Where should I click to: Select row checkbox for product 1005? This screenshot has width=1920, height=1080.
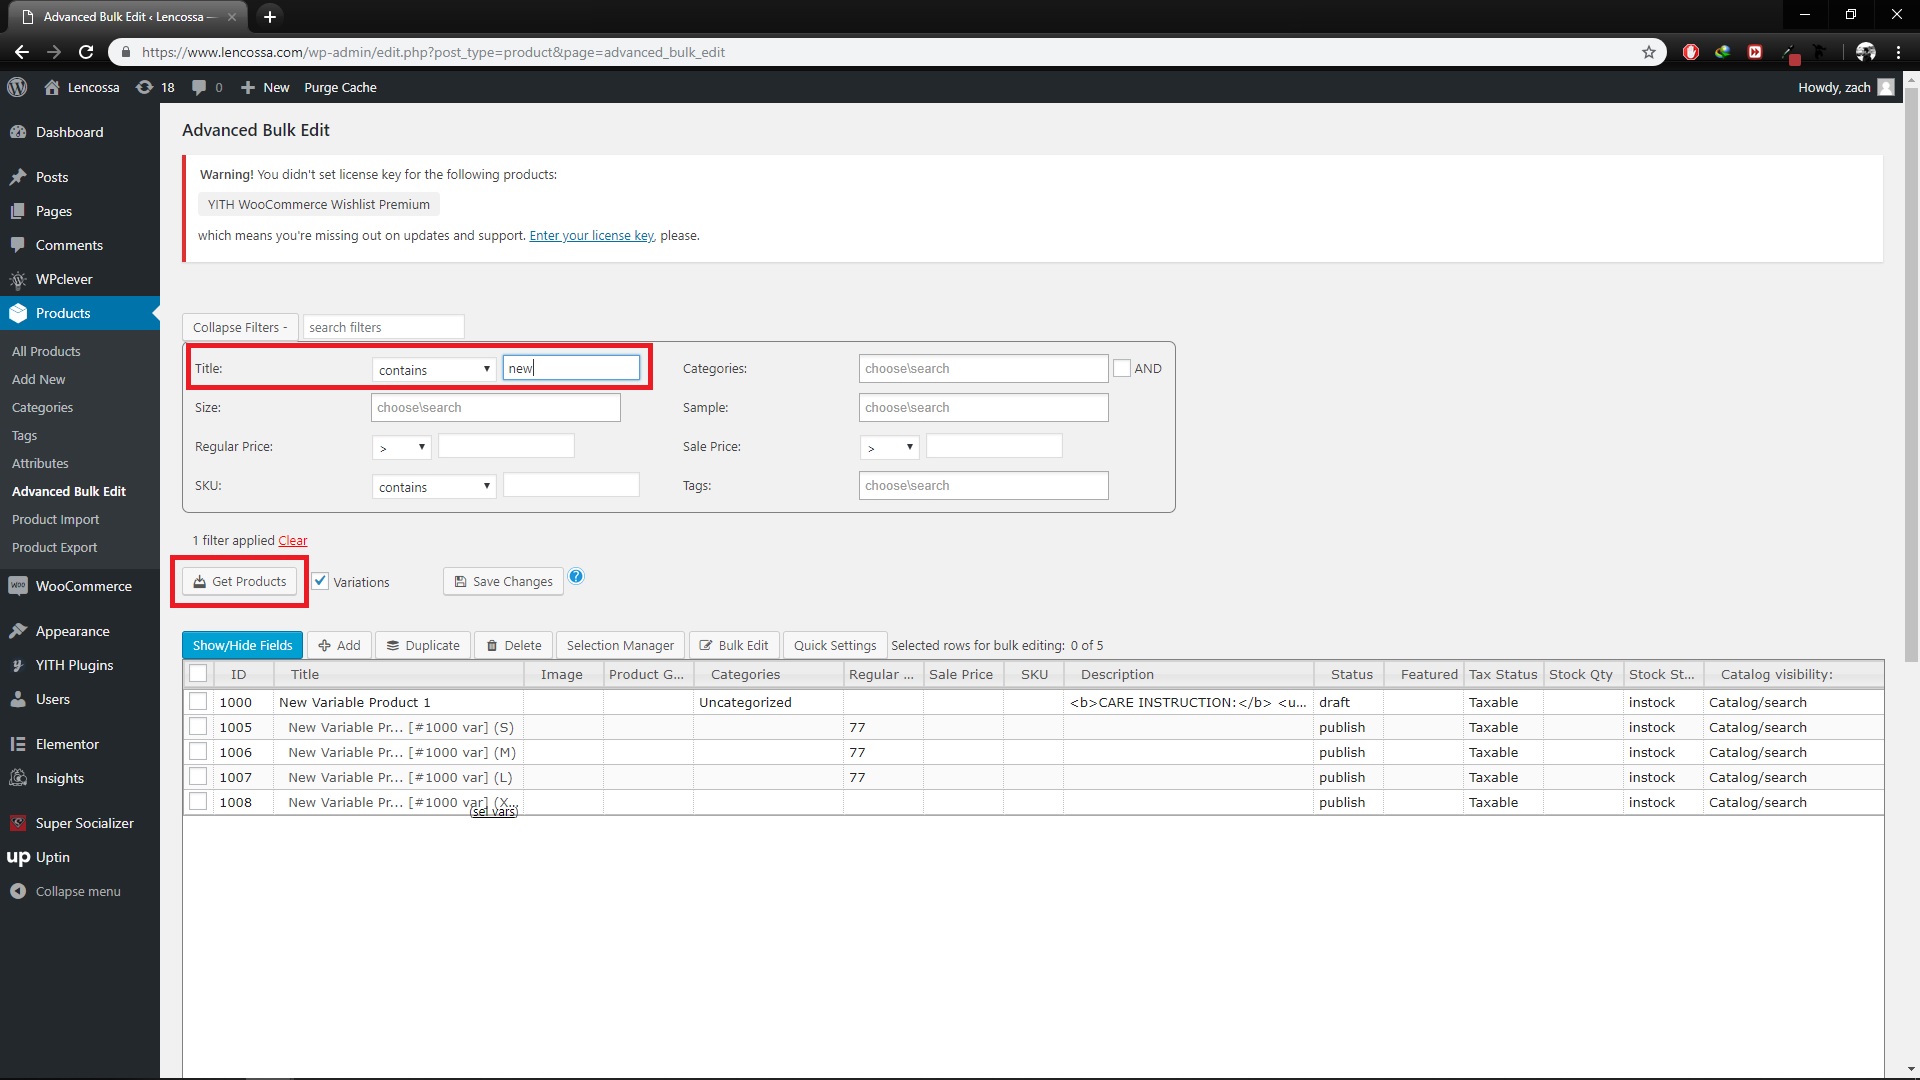[x=198, y=727]
